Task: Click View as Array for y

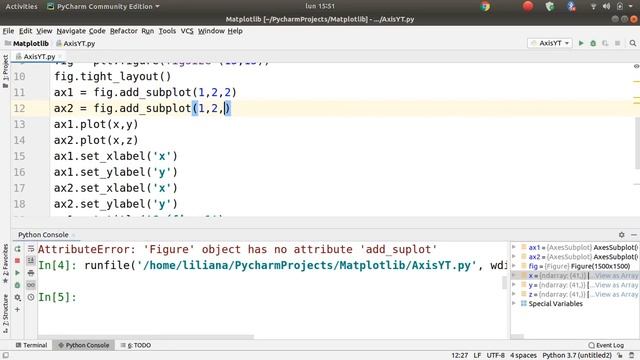Action: pyautogui.click(x=617, y=285)
